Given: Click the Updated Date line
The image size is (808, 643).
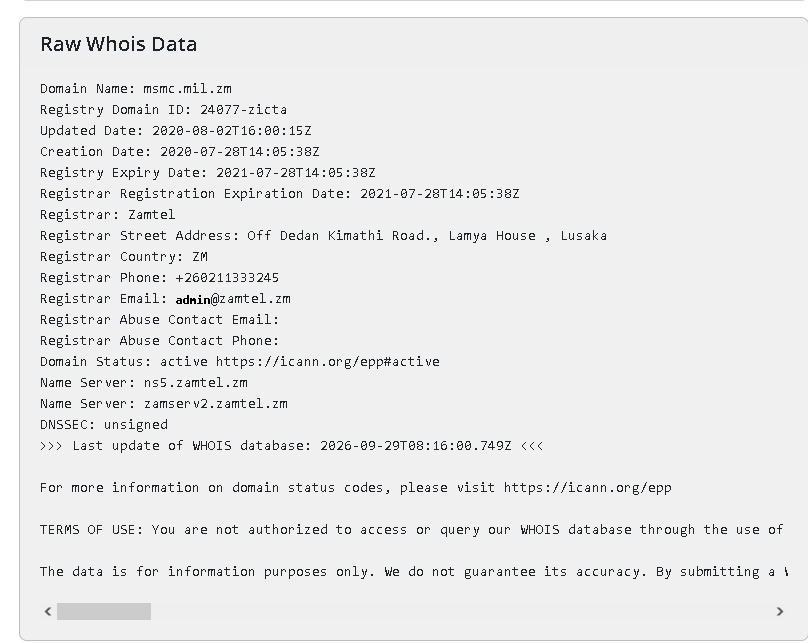Looking at the screenshot, I should pyautogui.click(x=176, y=131).
